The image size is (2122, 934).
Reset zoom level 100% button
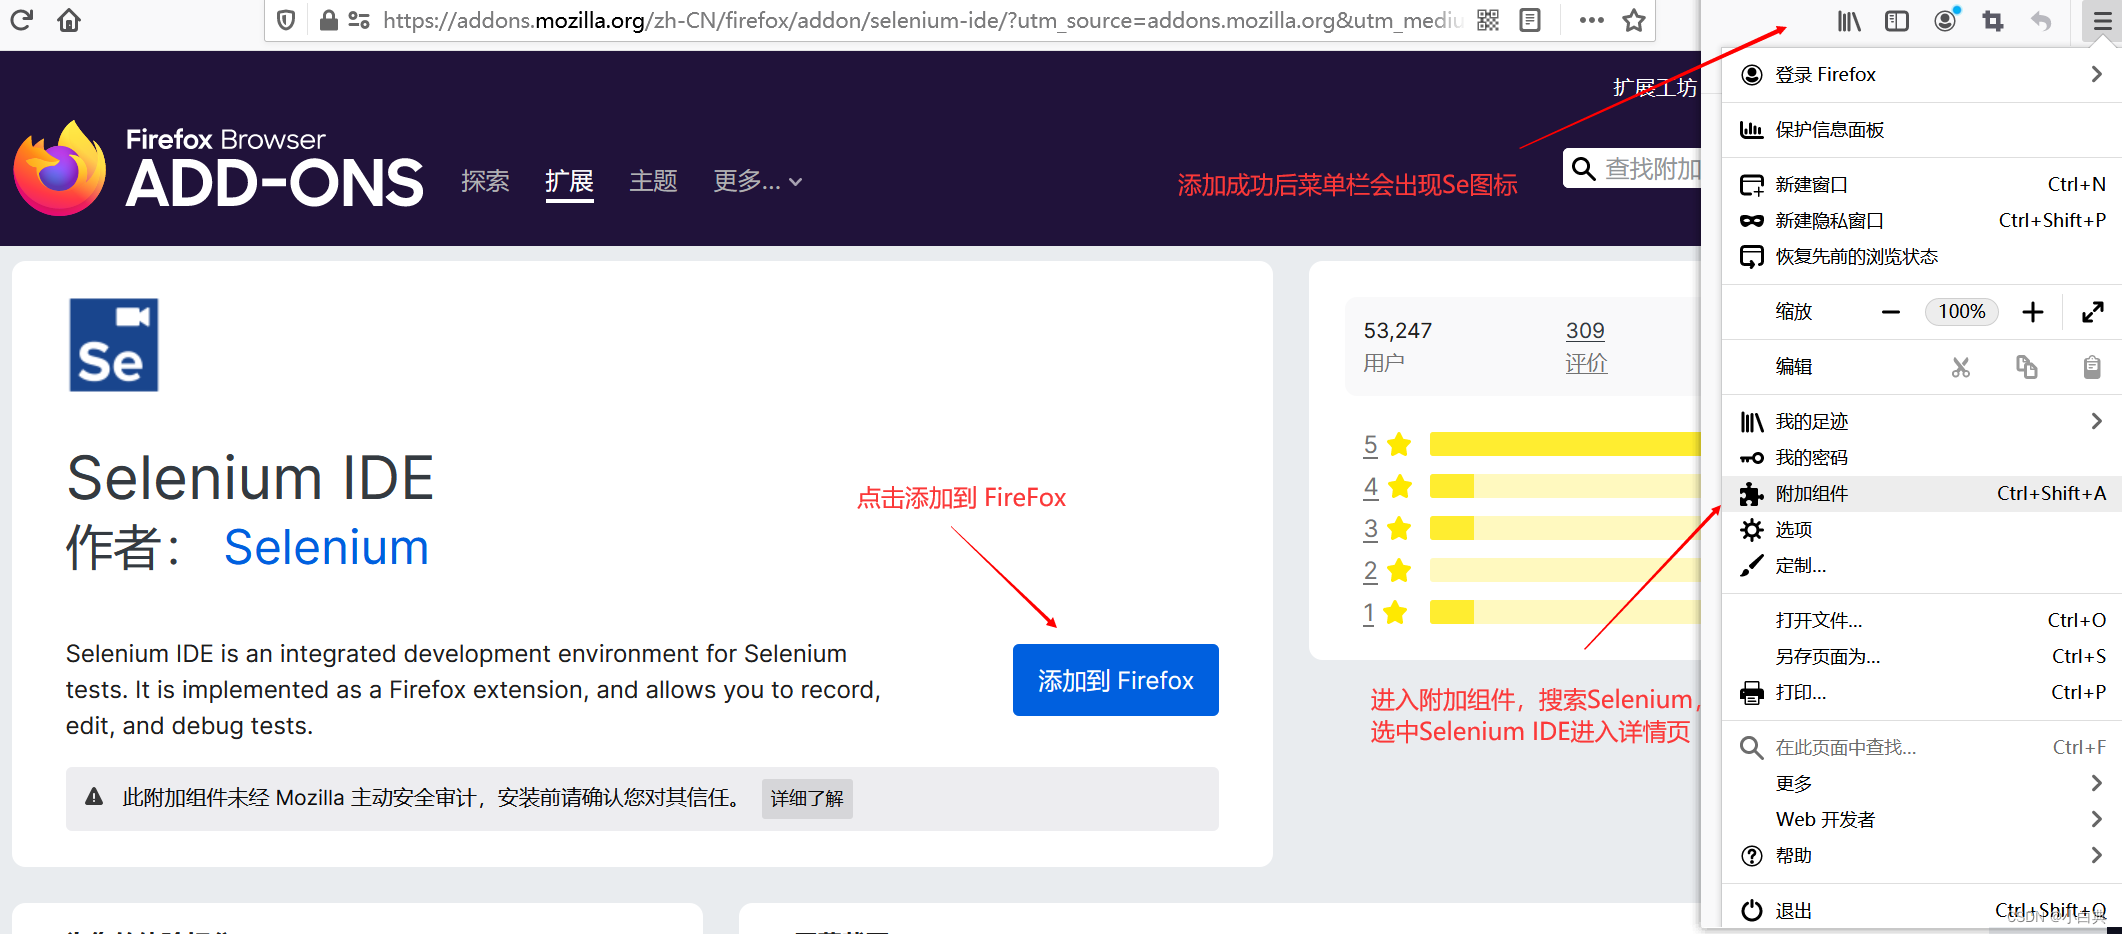pyautogui.click(x=1961, y=312)
